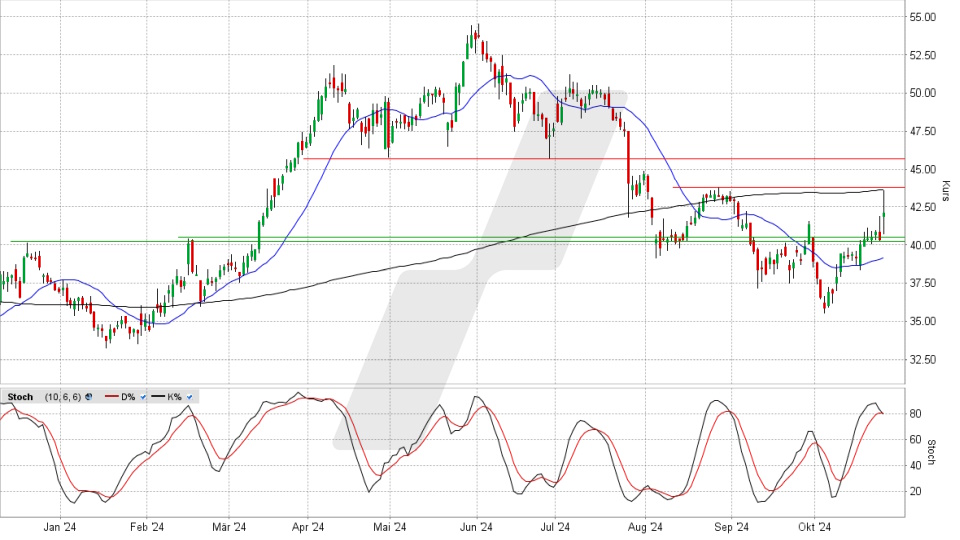The width and height of the screenshot is (960, 540).
Task: Click the 60 stochastic axis label
Action: coord(916,440)
